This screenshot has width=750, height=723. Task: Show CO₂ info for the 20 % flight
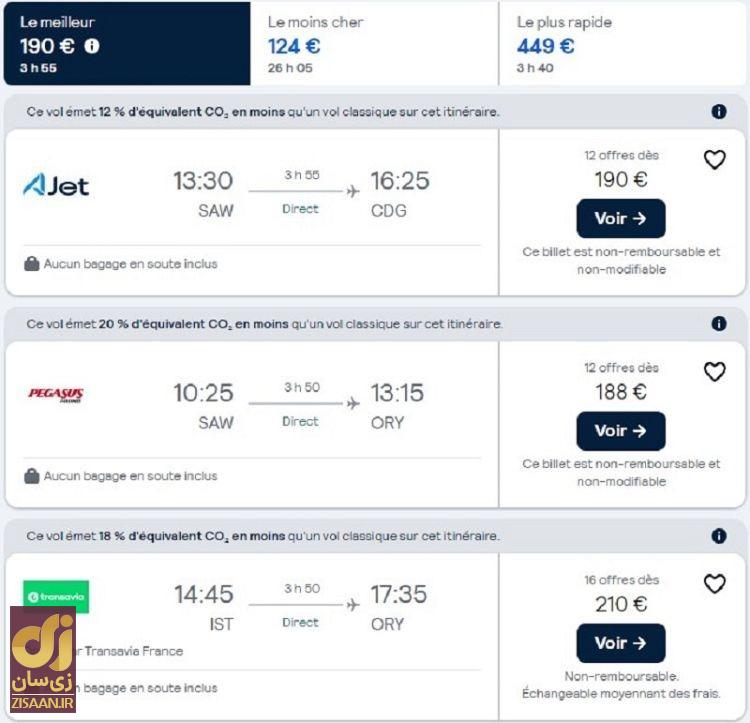pos(719,324)
